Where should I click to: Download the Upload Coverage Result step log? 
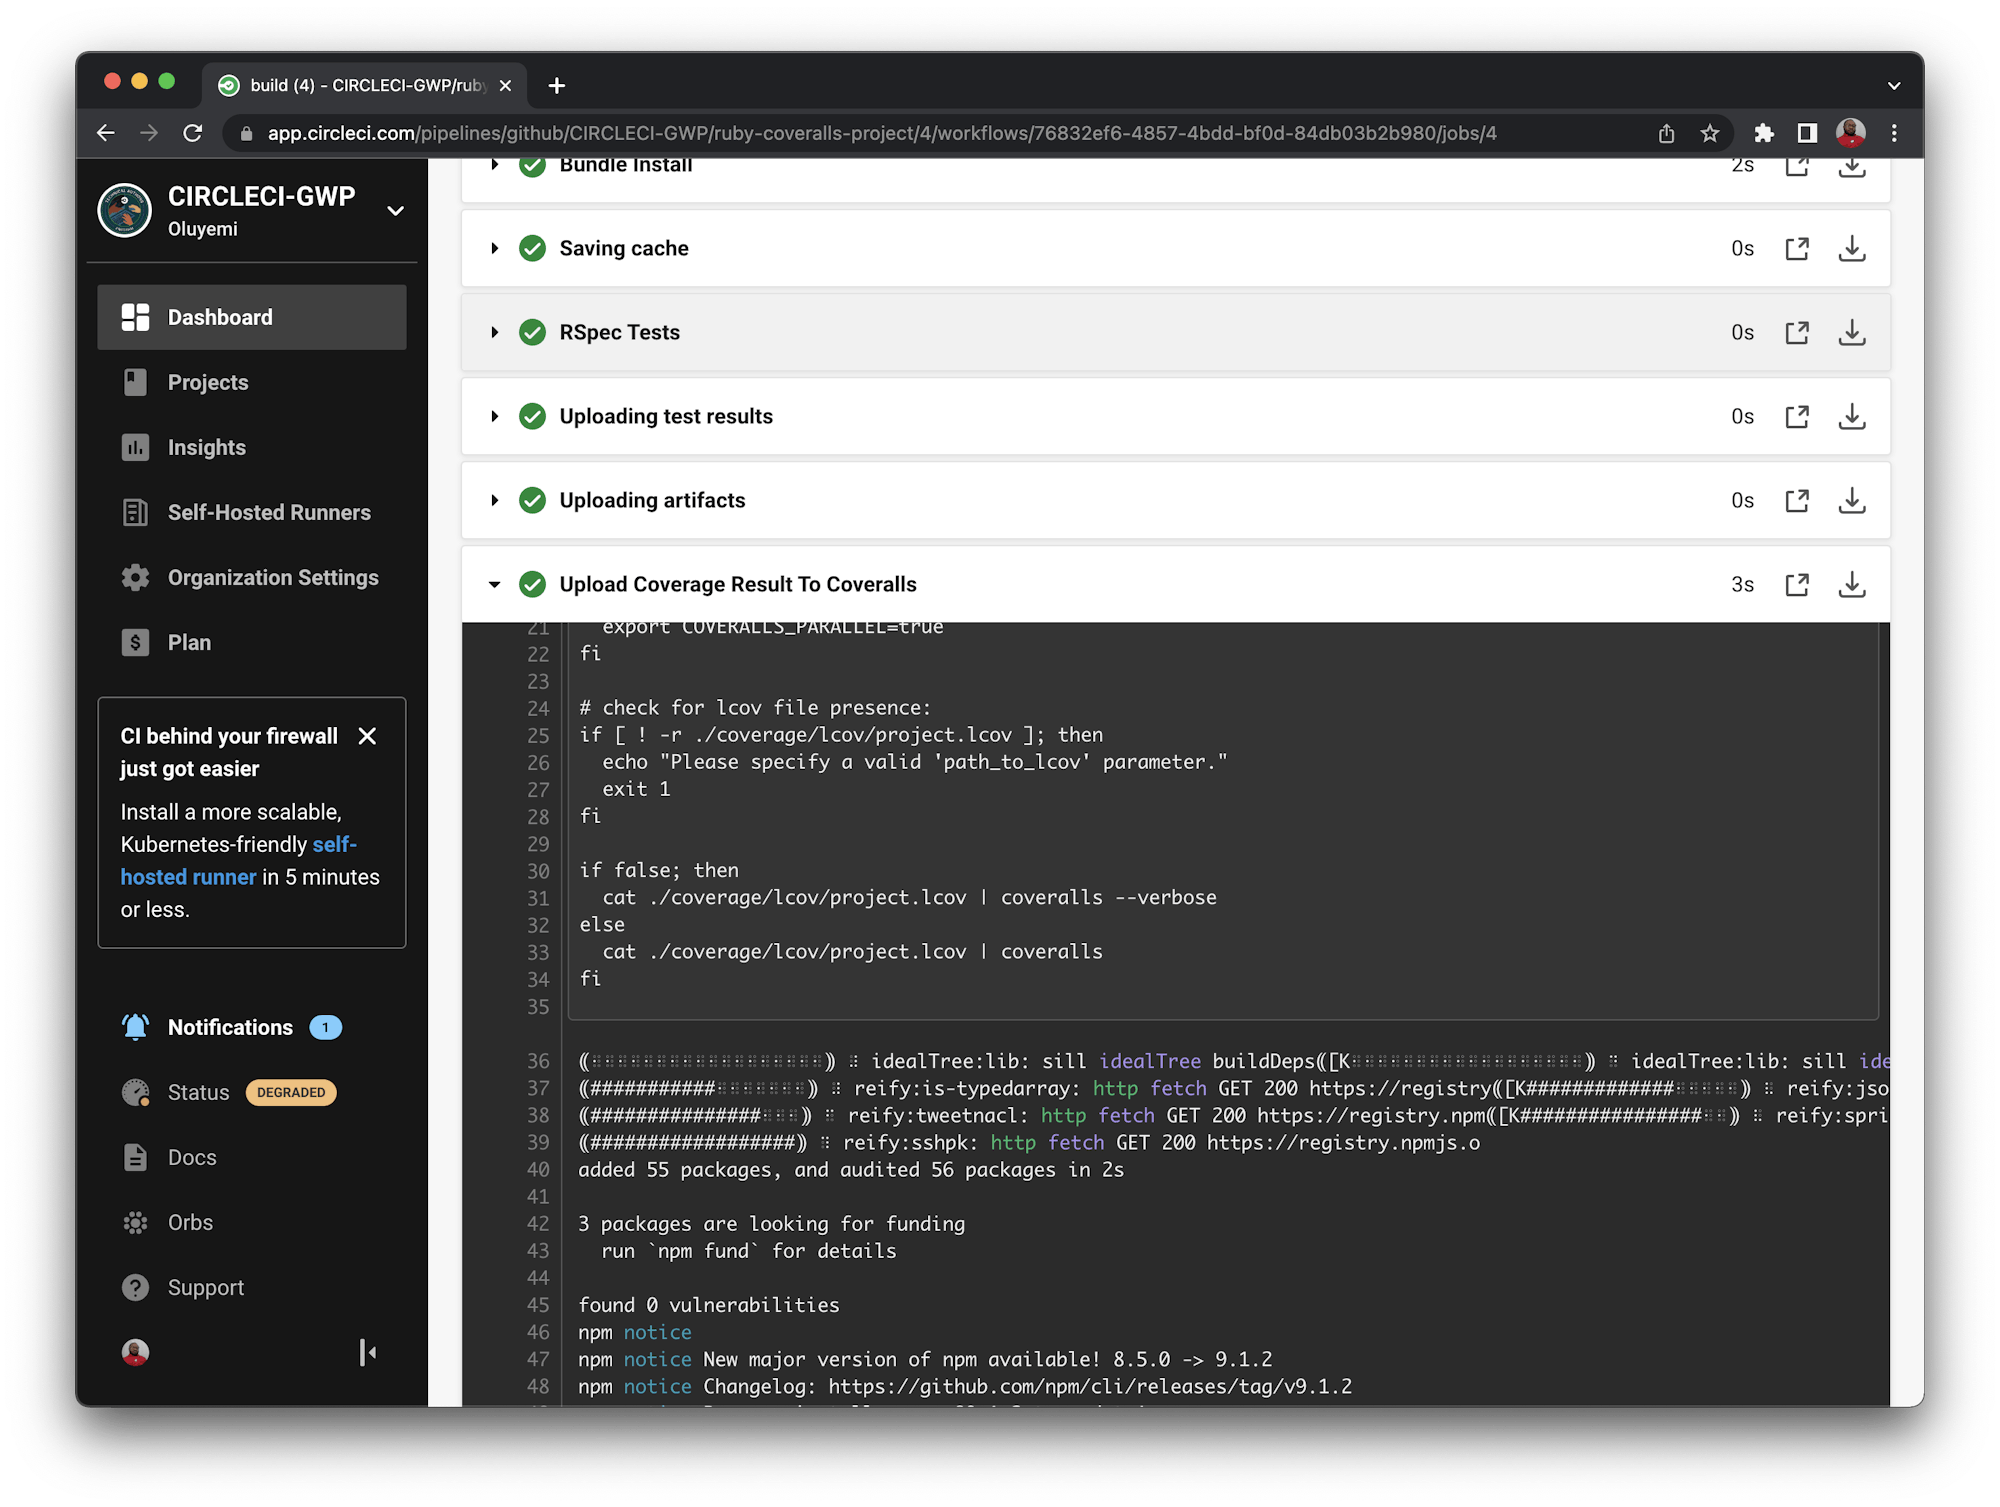(1851, 584)
